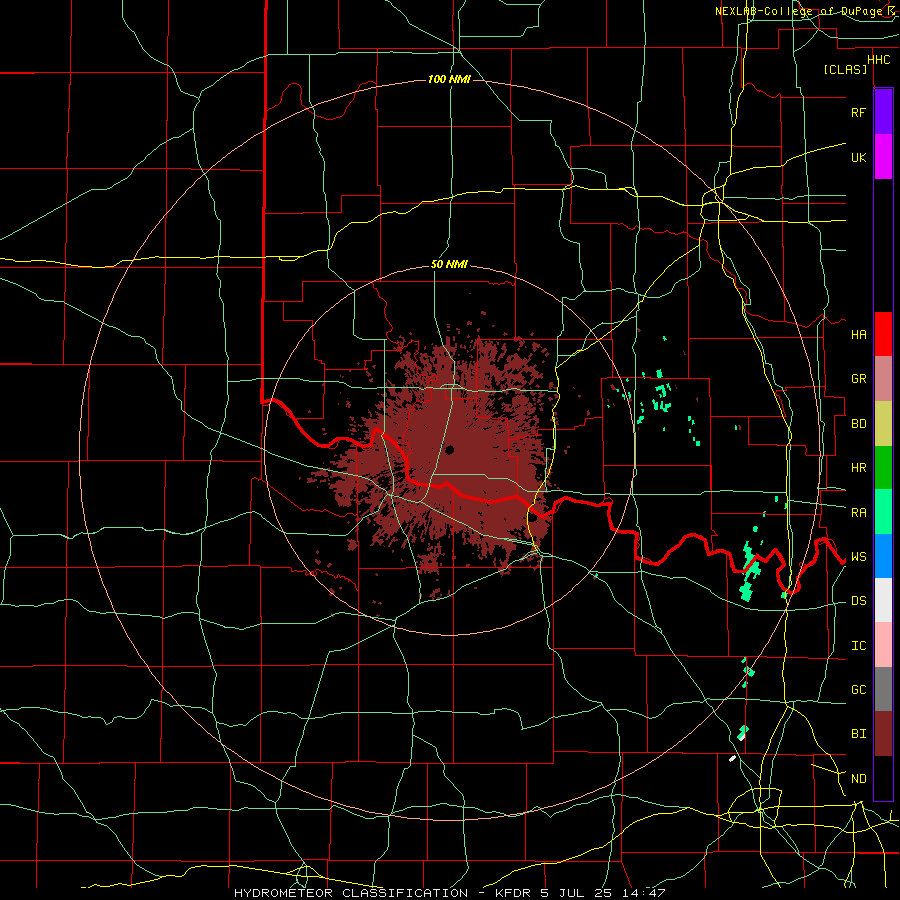Click the HR green legend swatch
This screenshot has height=900, width=900.
coord(883,467)
